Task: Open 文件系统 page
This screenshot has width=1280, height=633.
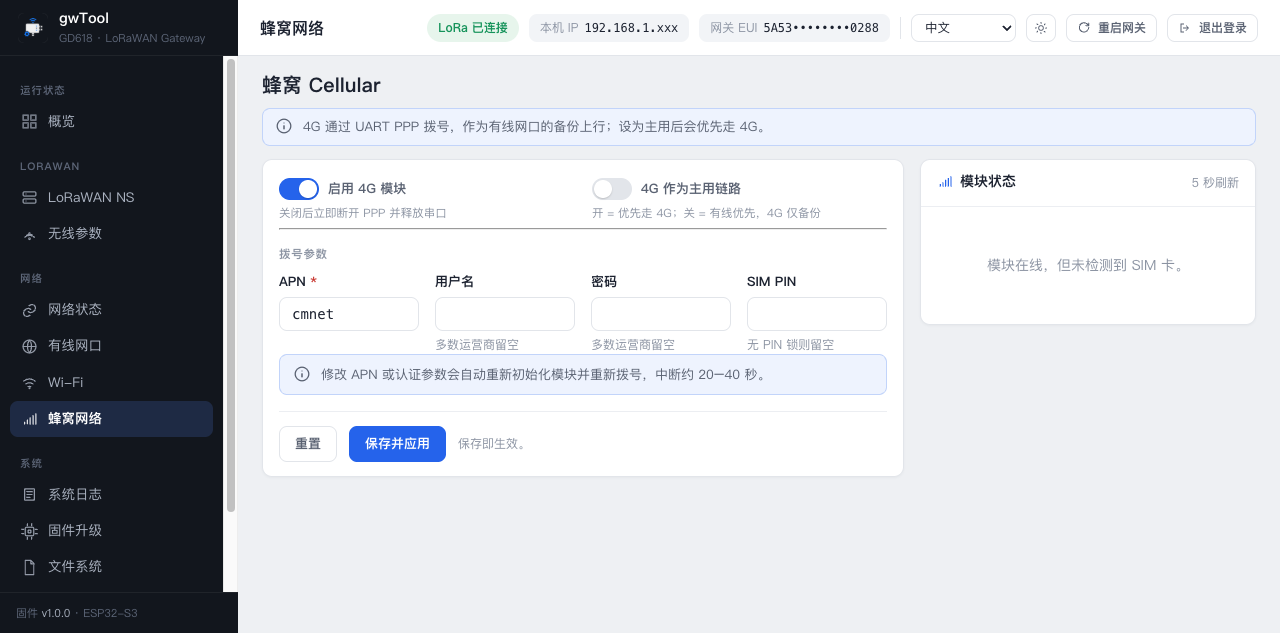Action: coord(111,567)
